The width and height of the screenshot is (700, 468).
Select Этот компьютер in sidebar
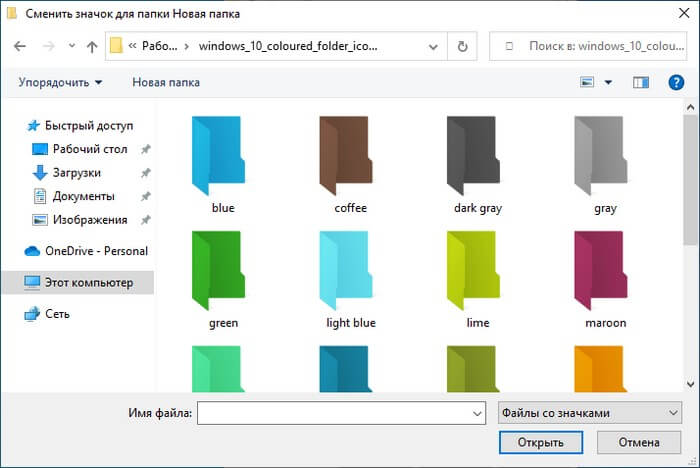pos(79,283)
